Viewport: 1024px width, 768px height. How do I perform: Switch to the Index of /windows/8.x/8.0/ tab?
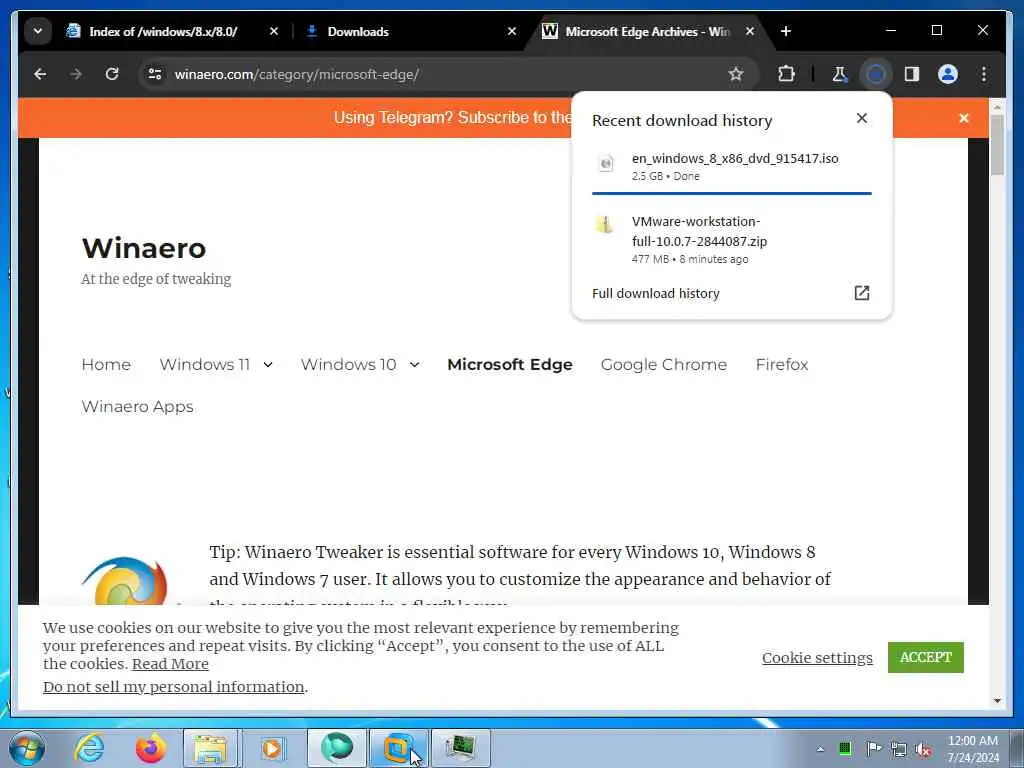(x=163, y=31)
